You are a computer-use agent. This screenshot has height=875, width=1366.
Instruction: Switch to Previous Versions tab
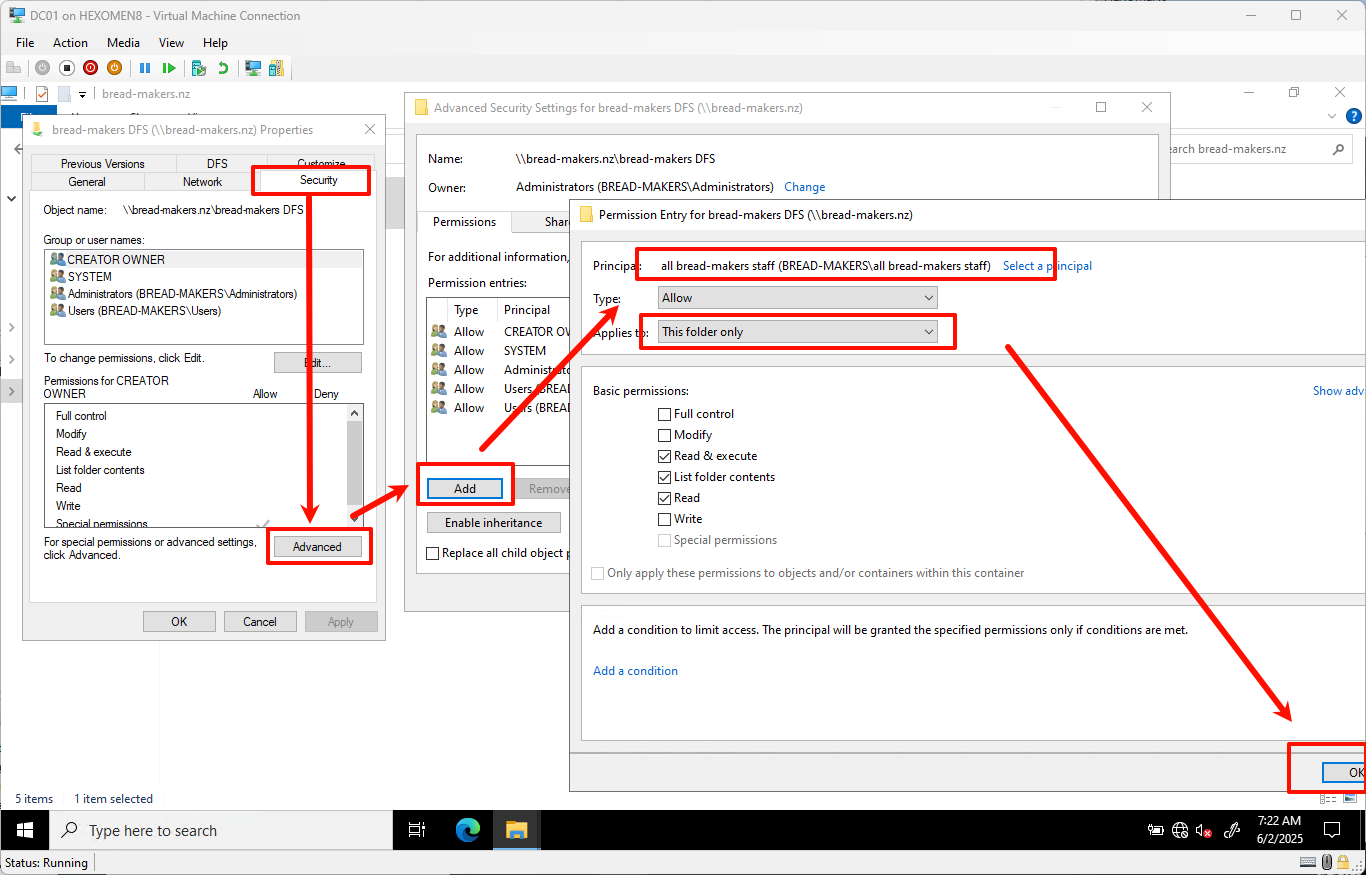click(x=103, y=164)
